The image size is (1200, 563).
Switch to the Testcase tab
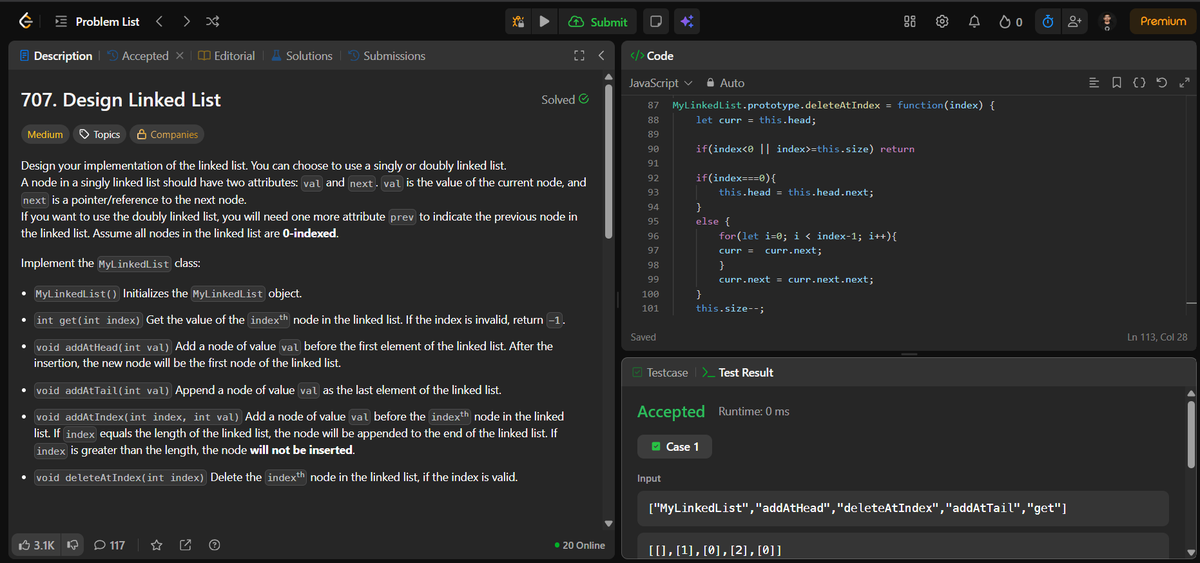660,372
